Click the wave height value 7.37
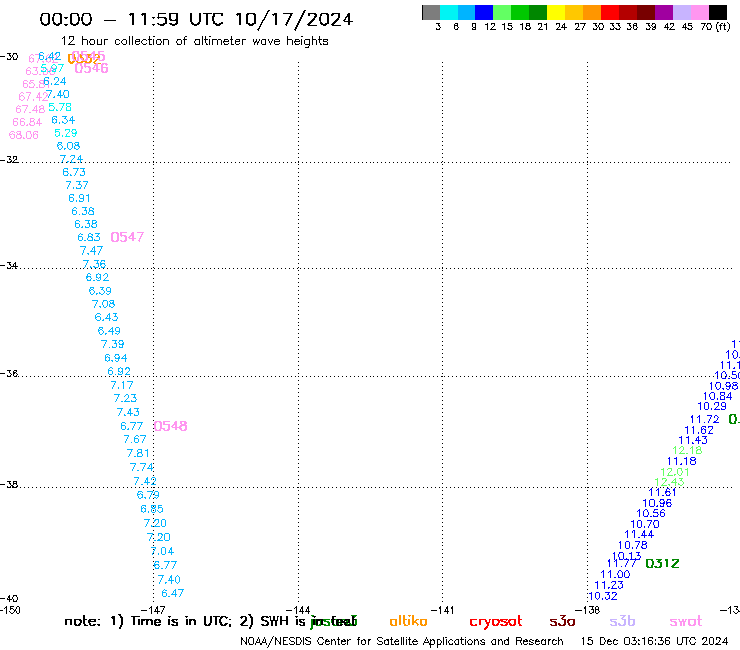The image size is (740, 650). click(77, 185)
